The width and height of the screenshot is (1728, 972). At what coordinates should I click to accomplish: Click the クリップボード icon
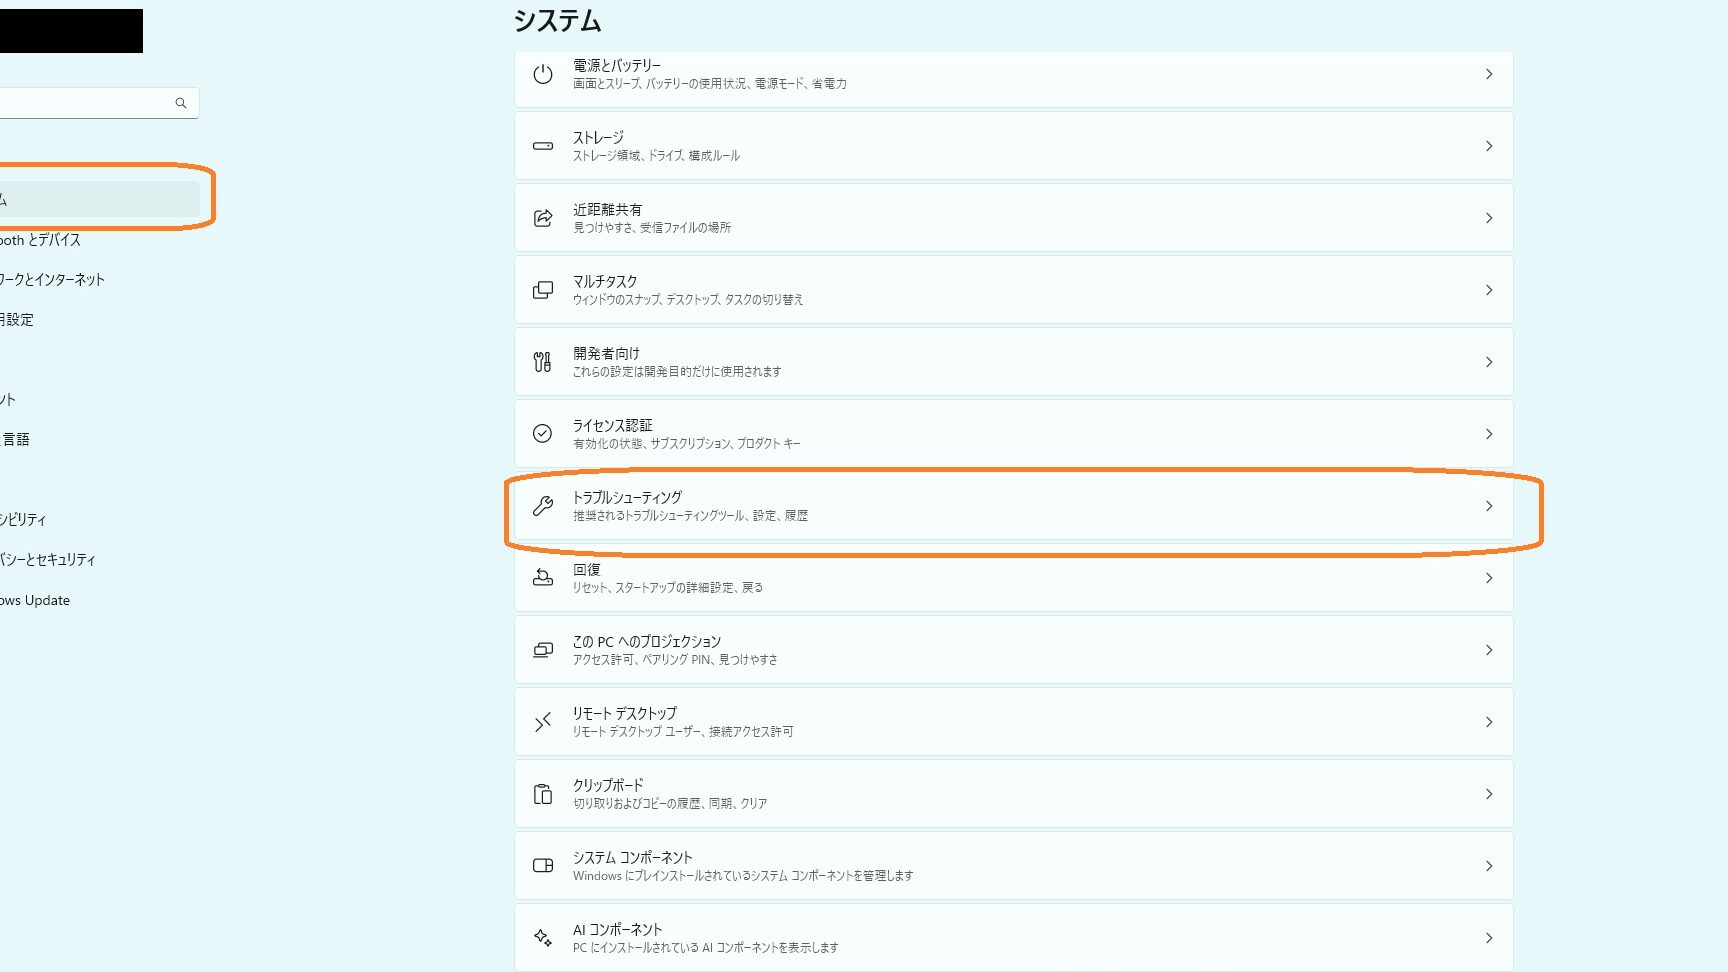(x=543, y=794)
